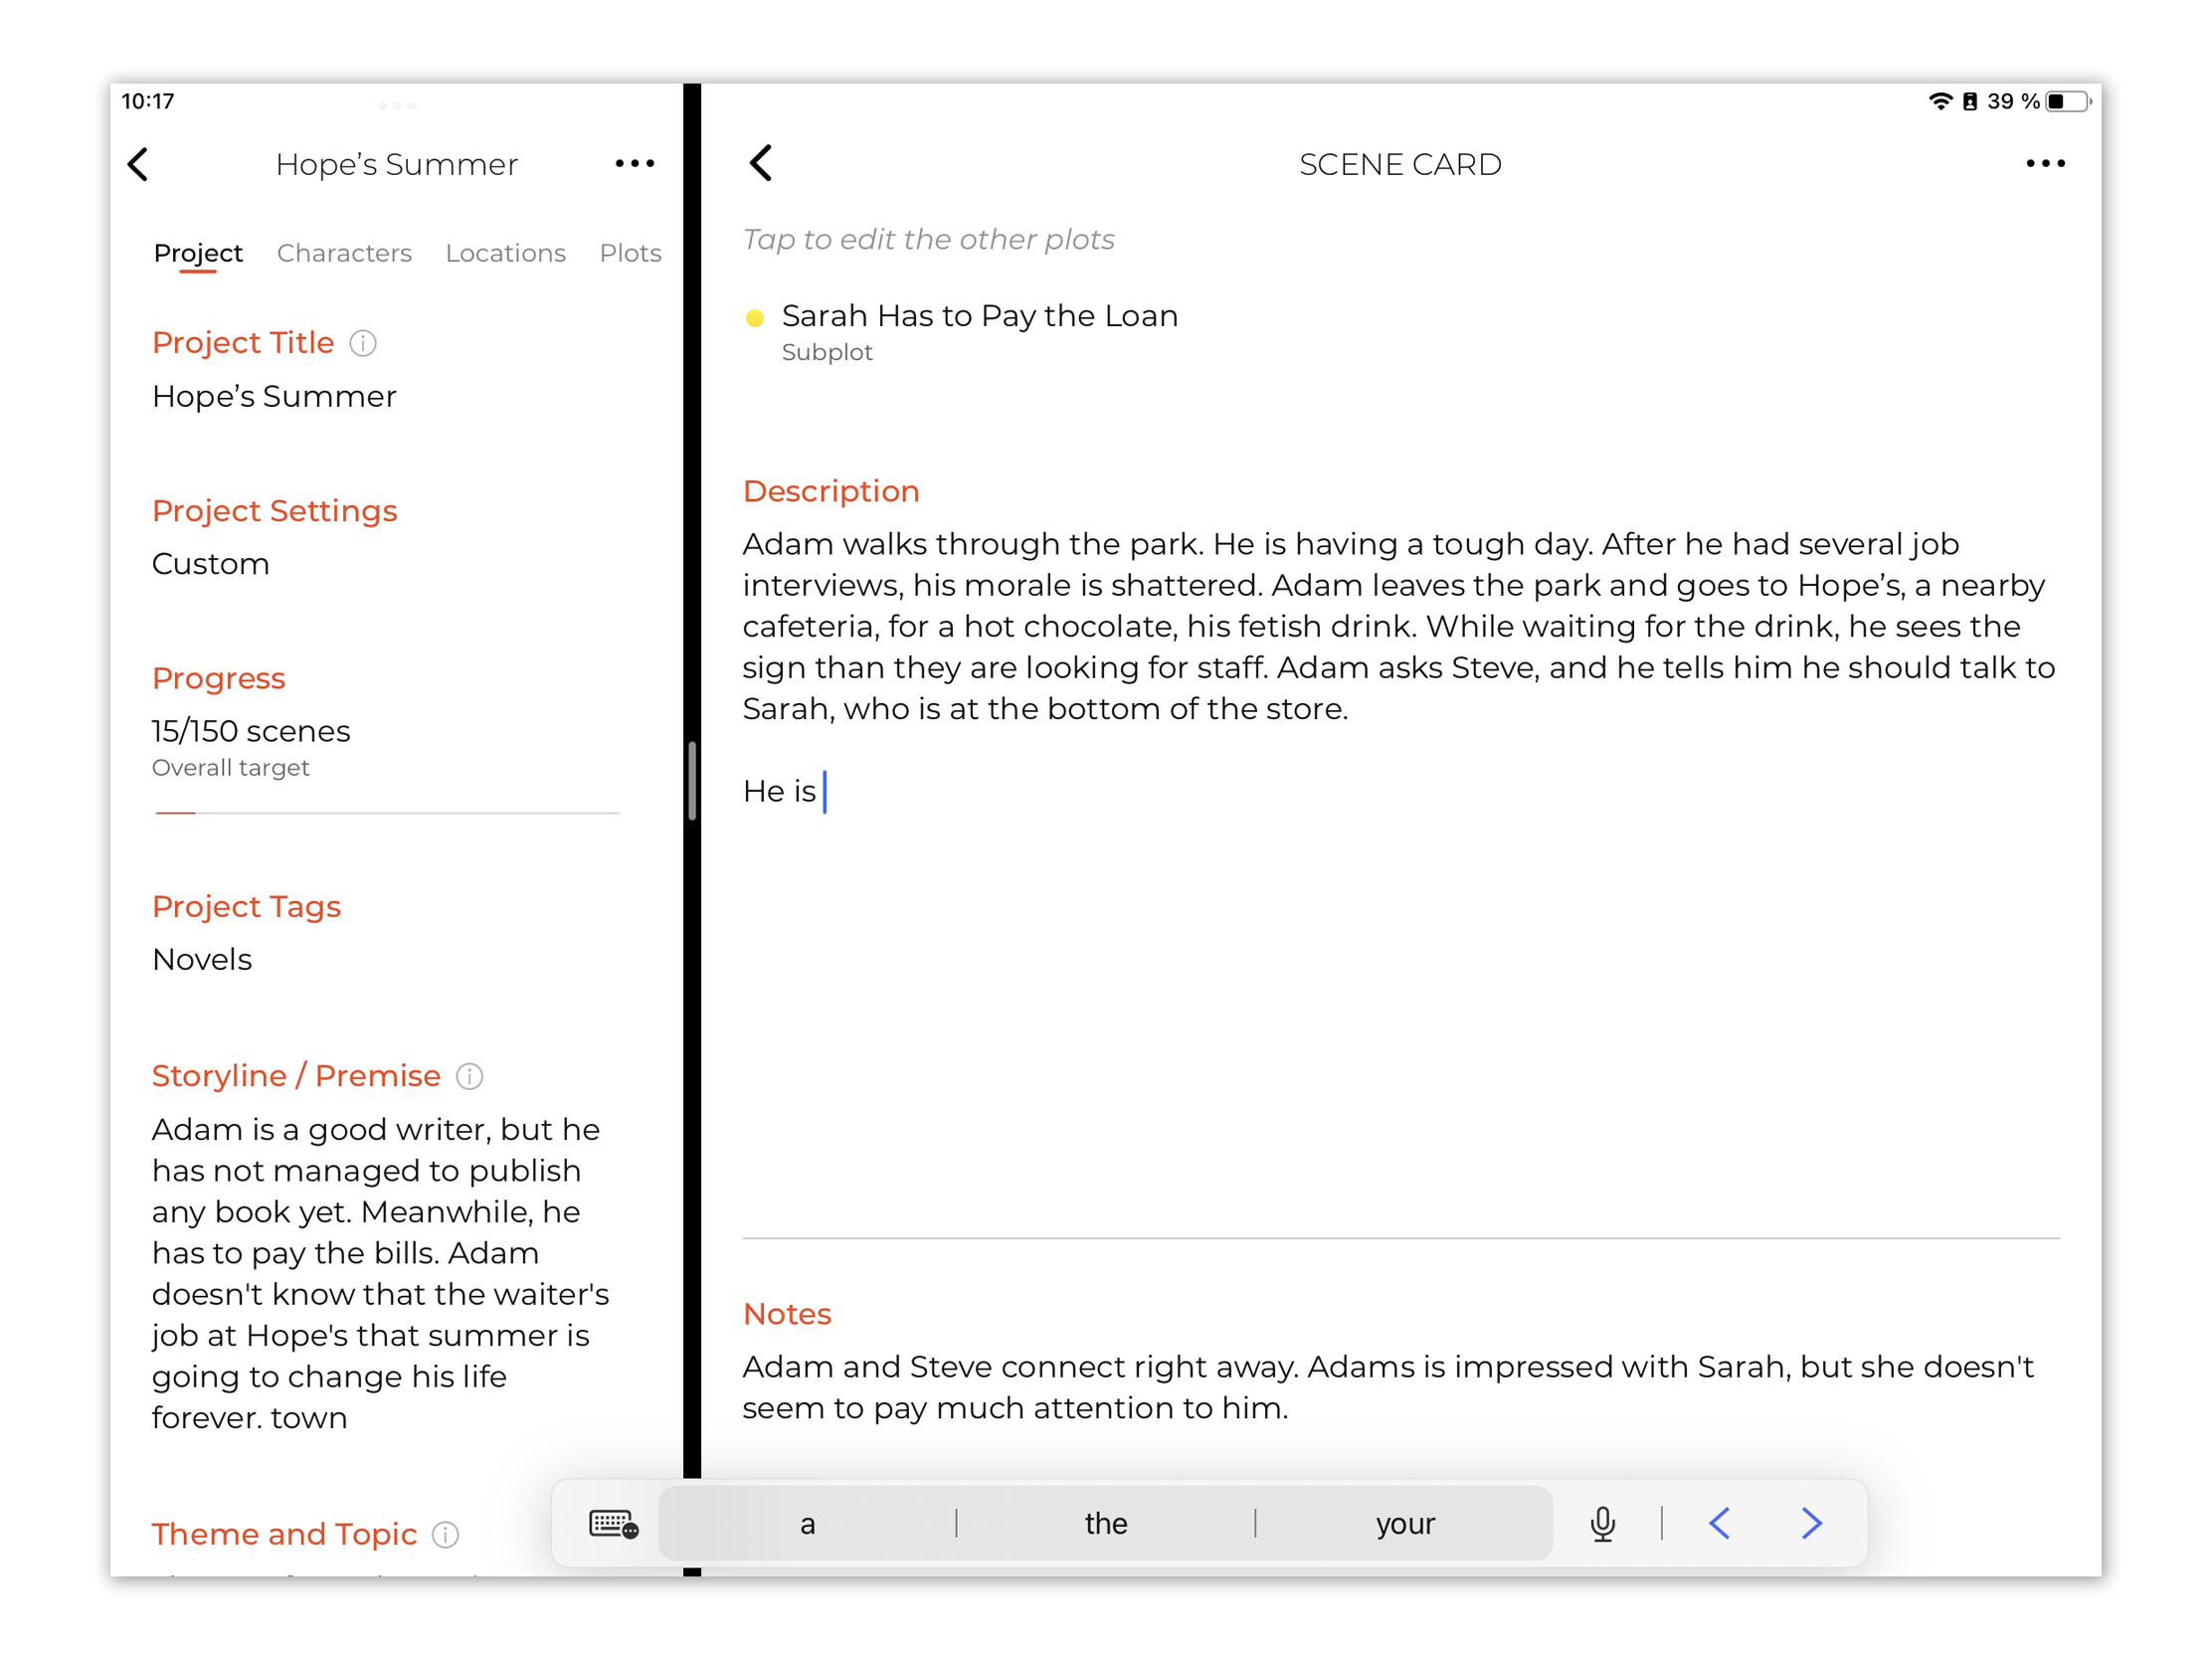Tap the SCENE CARD title
Screen dimensions: 2212x1659
click(x=1400, y=164)
